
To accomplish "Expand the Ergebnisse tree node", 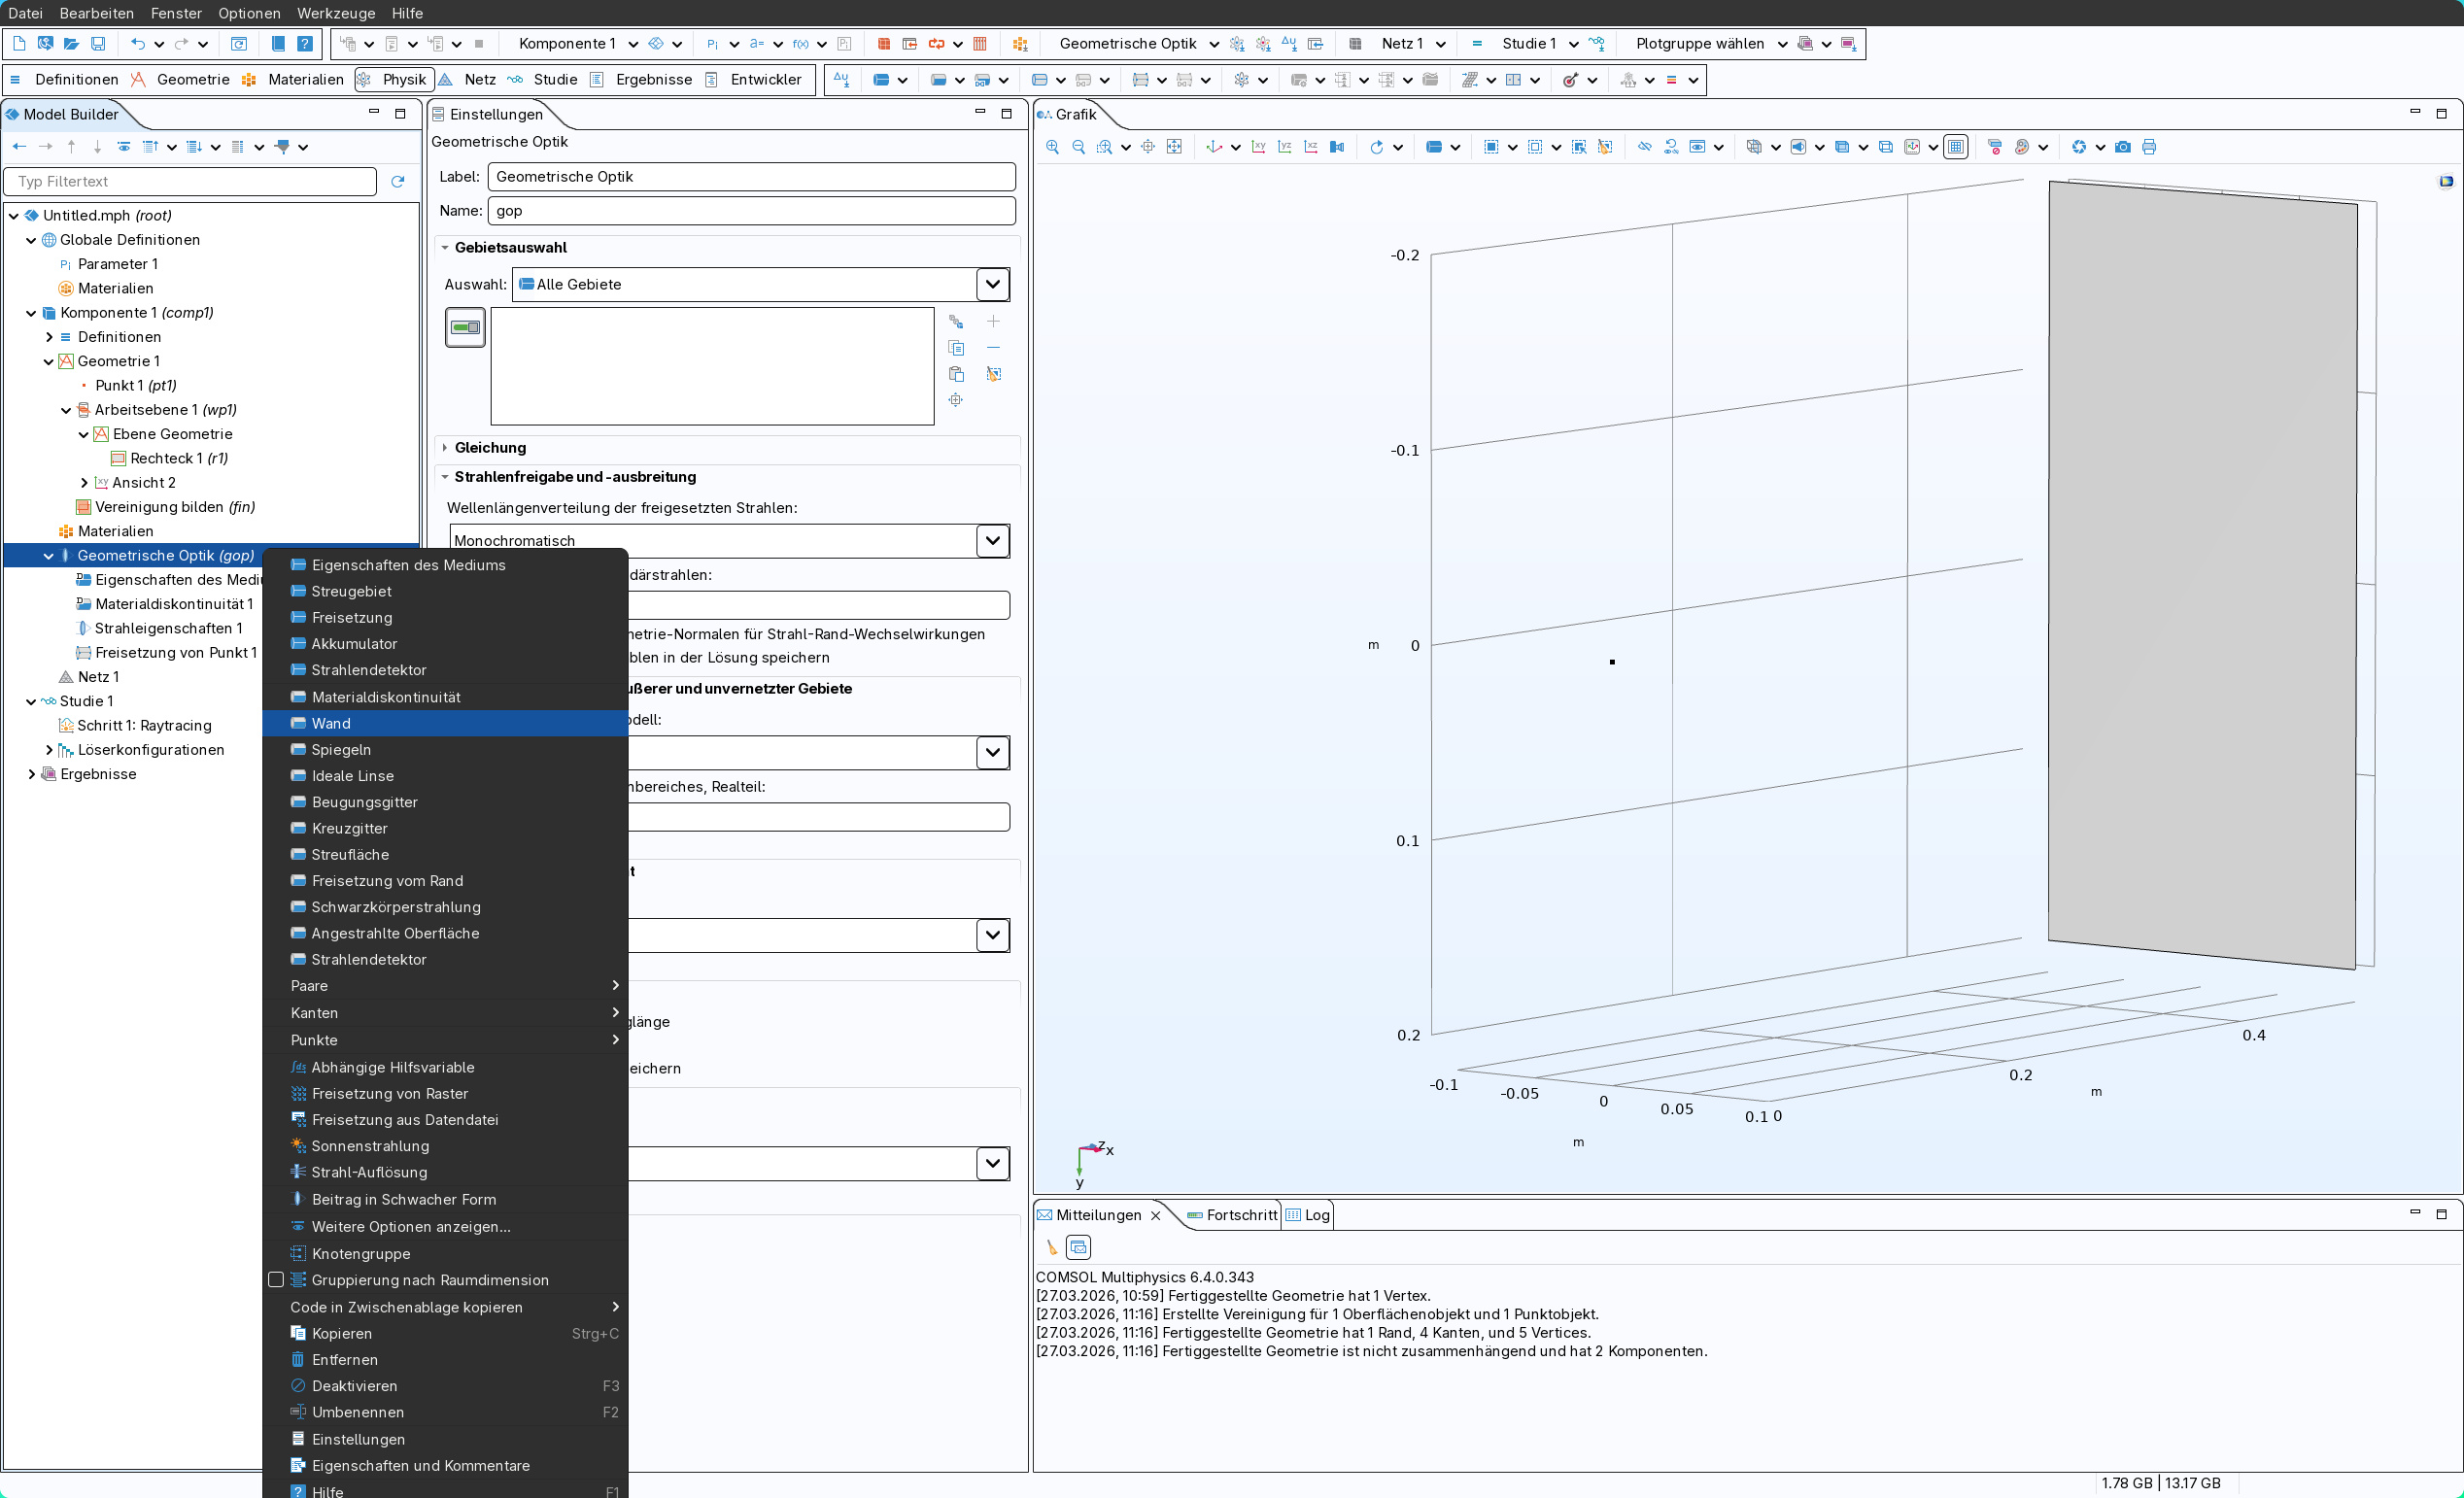I will 31,774.
